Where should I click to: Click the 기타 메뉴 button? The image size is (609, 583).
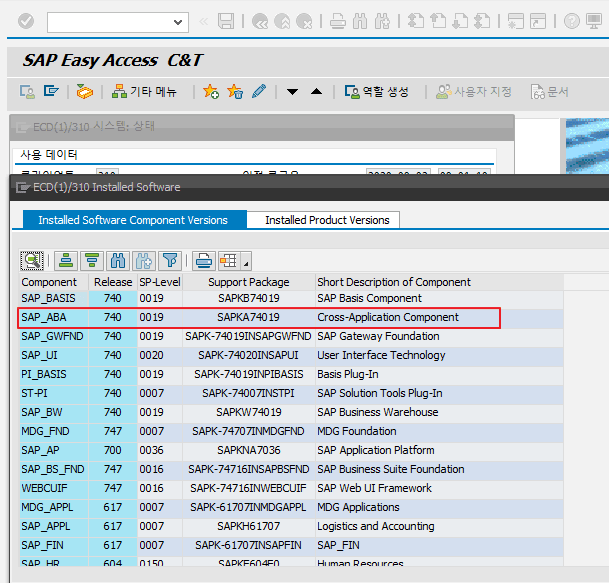tap(144, 92)
